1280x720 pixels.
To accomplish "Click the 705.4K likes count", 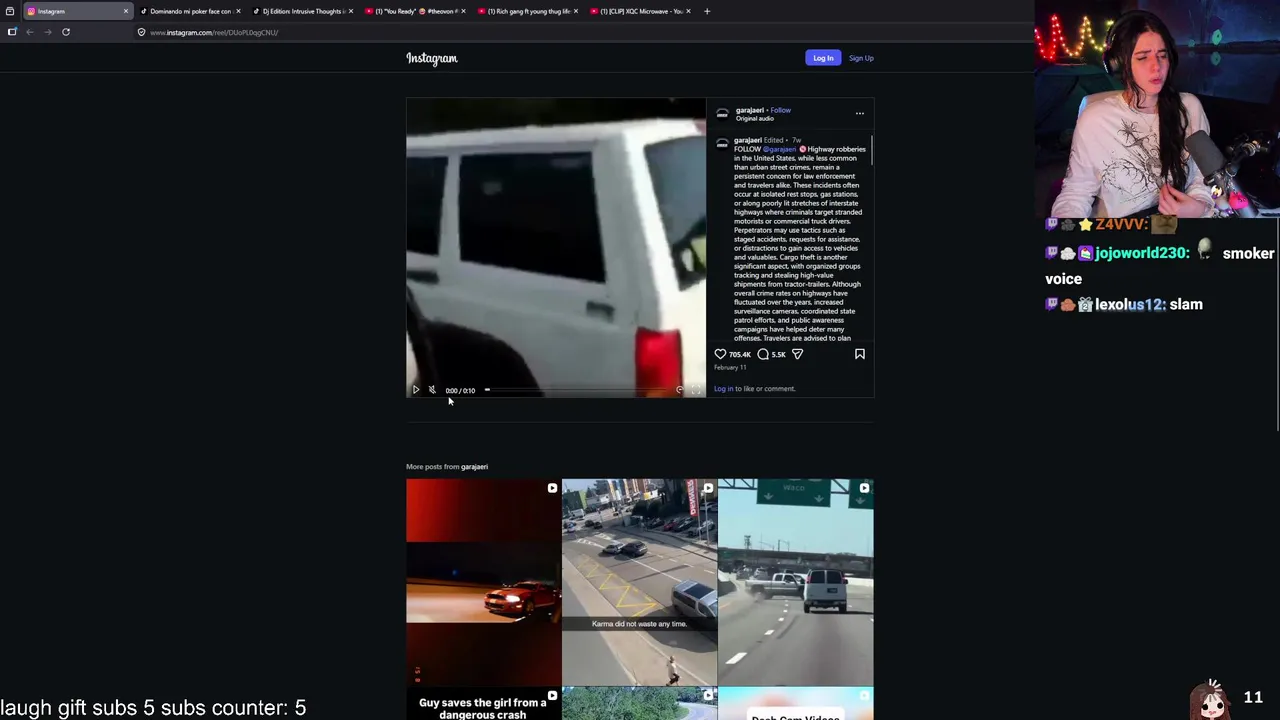I will 740,354.
